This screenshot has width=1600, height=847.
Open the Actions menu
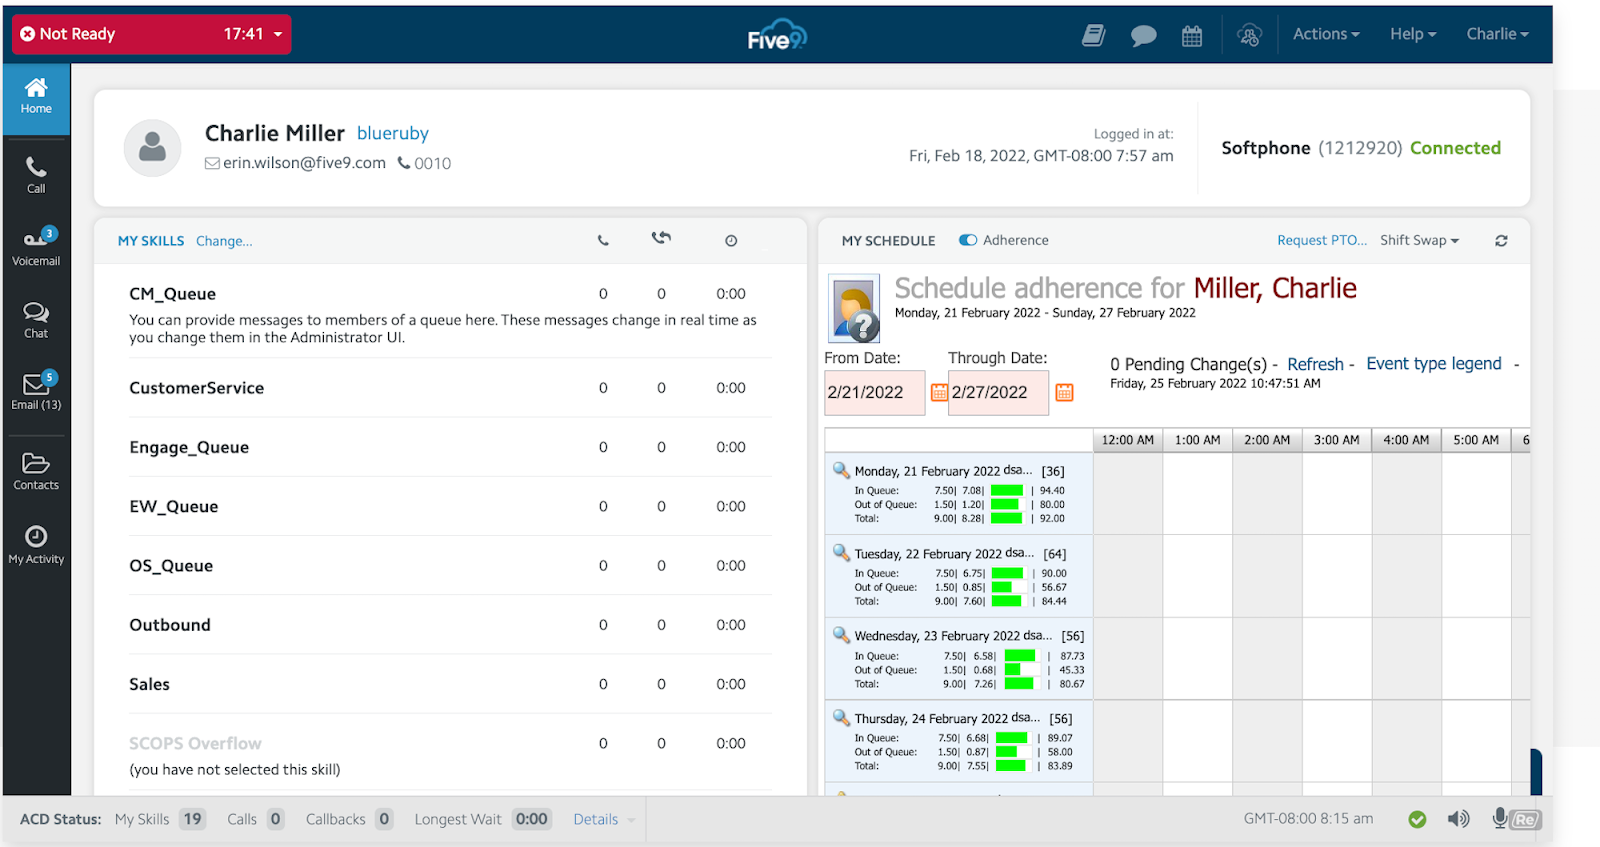click(x=1326, y=34)
